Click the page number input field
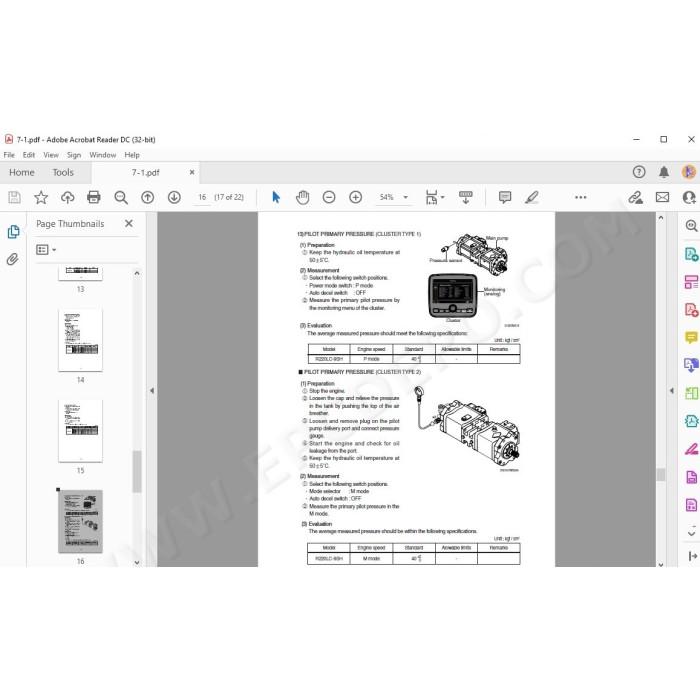The width and height of the screenshot is (700, 700). coord(202,197)
